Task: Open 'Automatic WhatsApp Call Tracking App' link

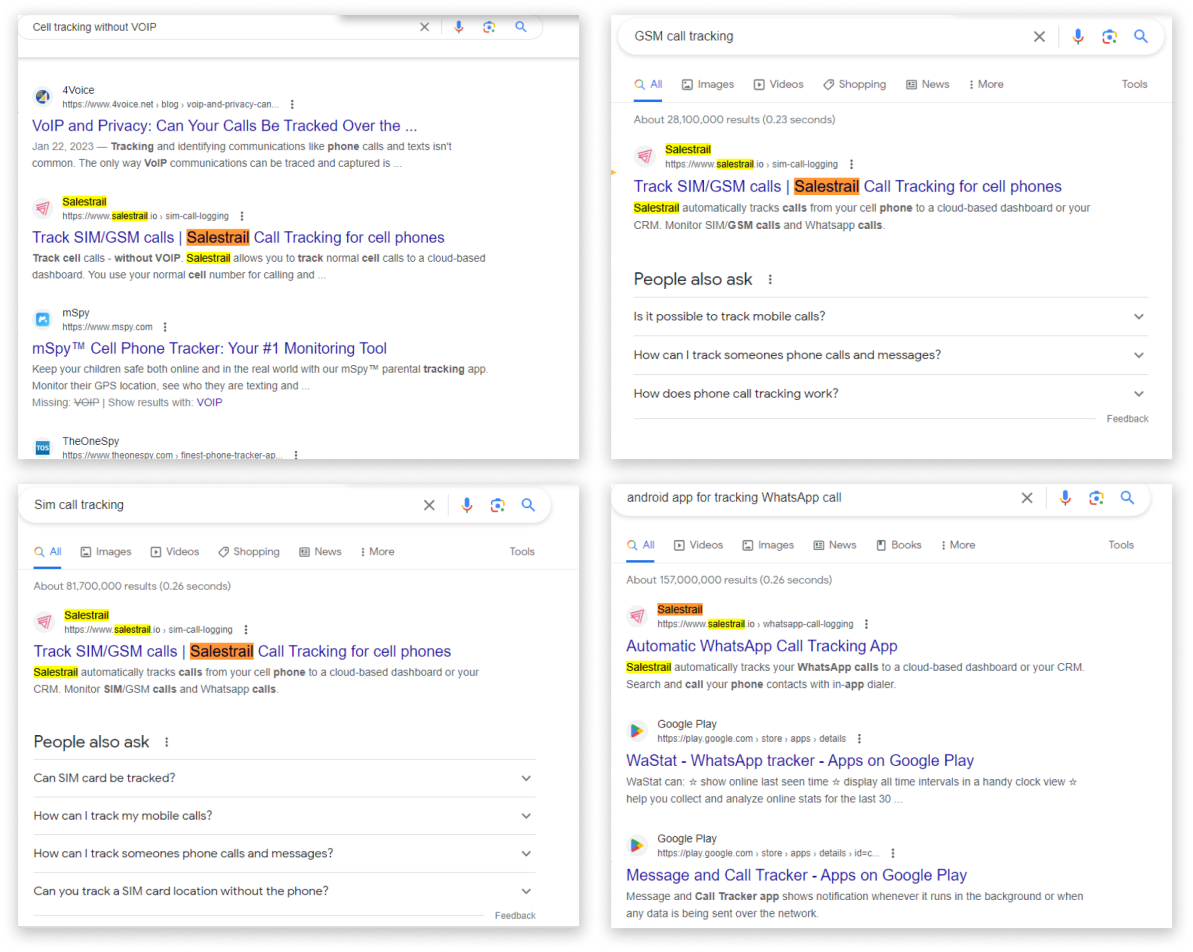Action: point(762,646)
